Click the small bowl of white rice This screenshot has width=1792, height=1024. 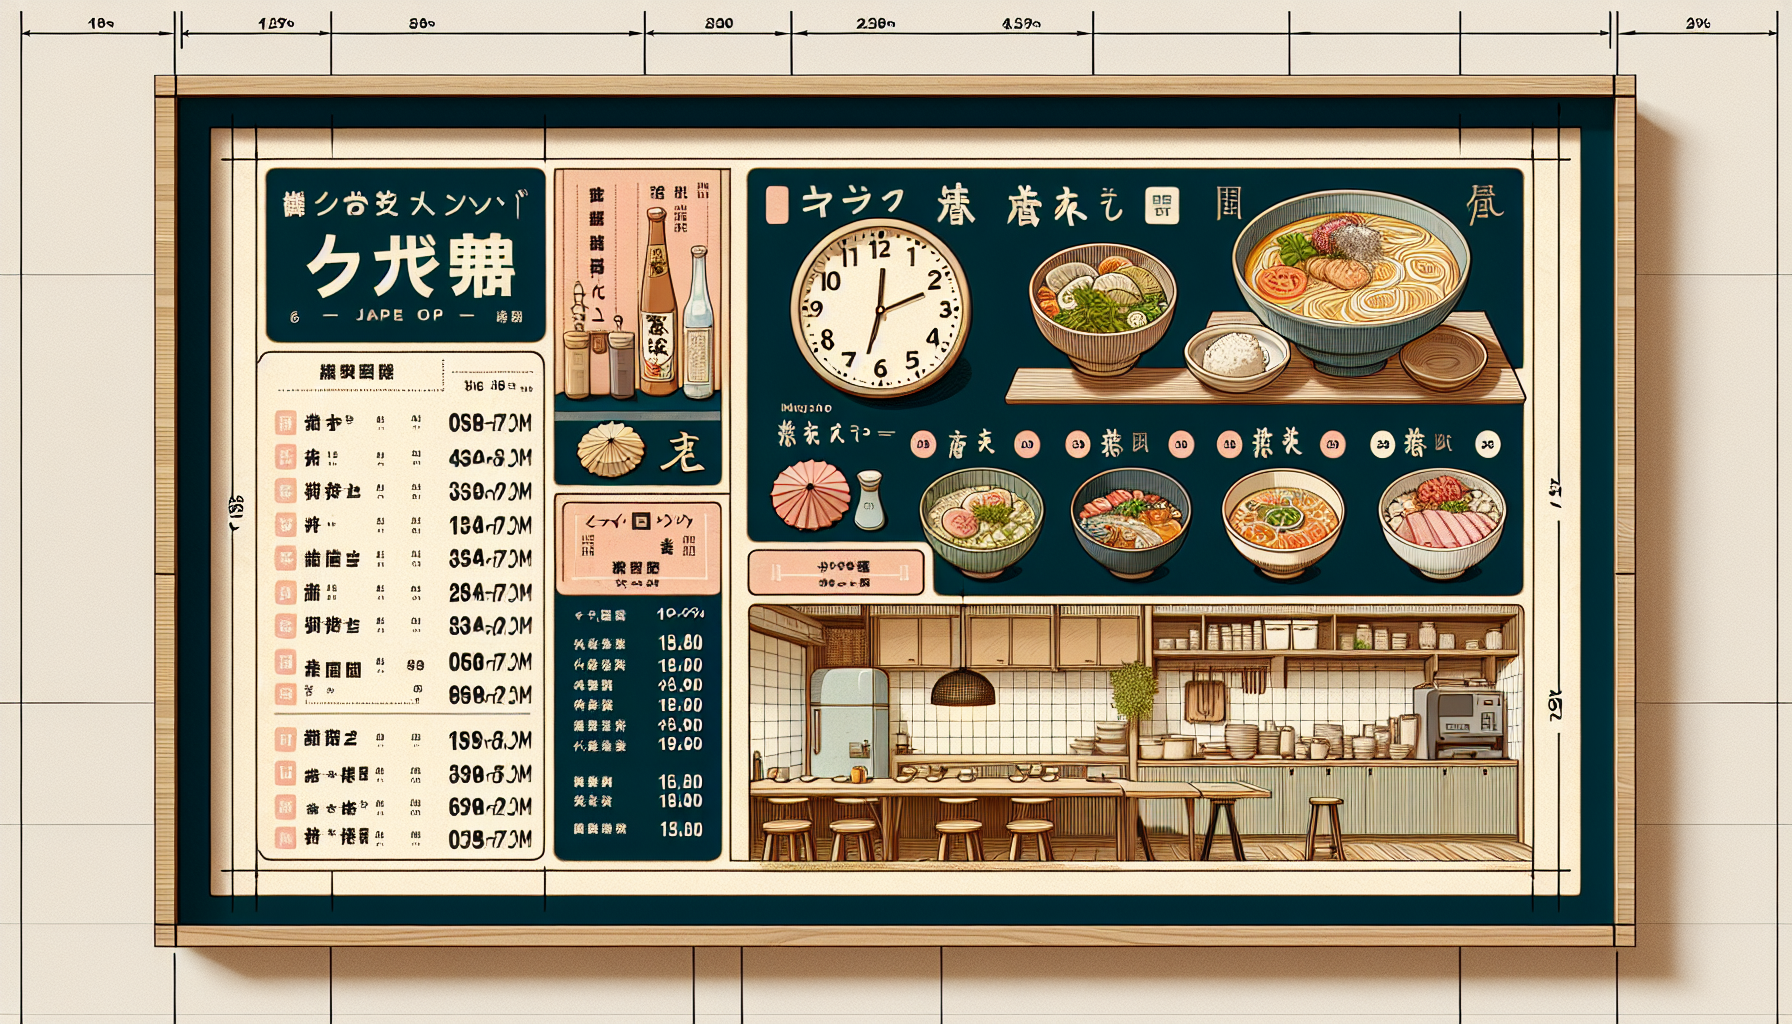[x=1236, y=356]
